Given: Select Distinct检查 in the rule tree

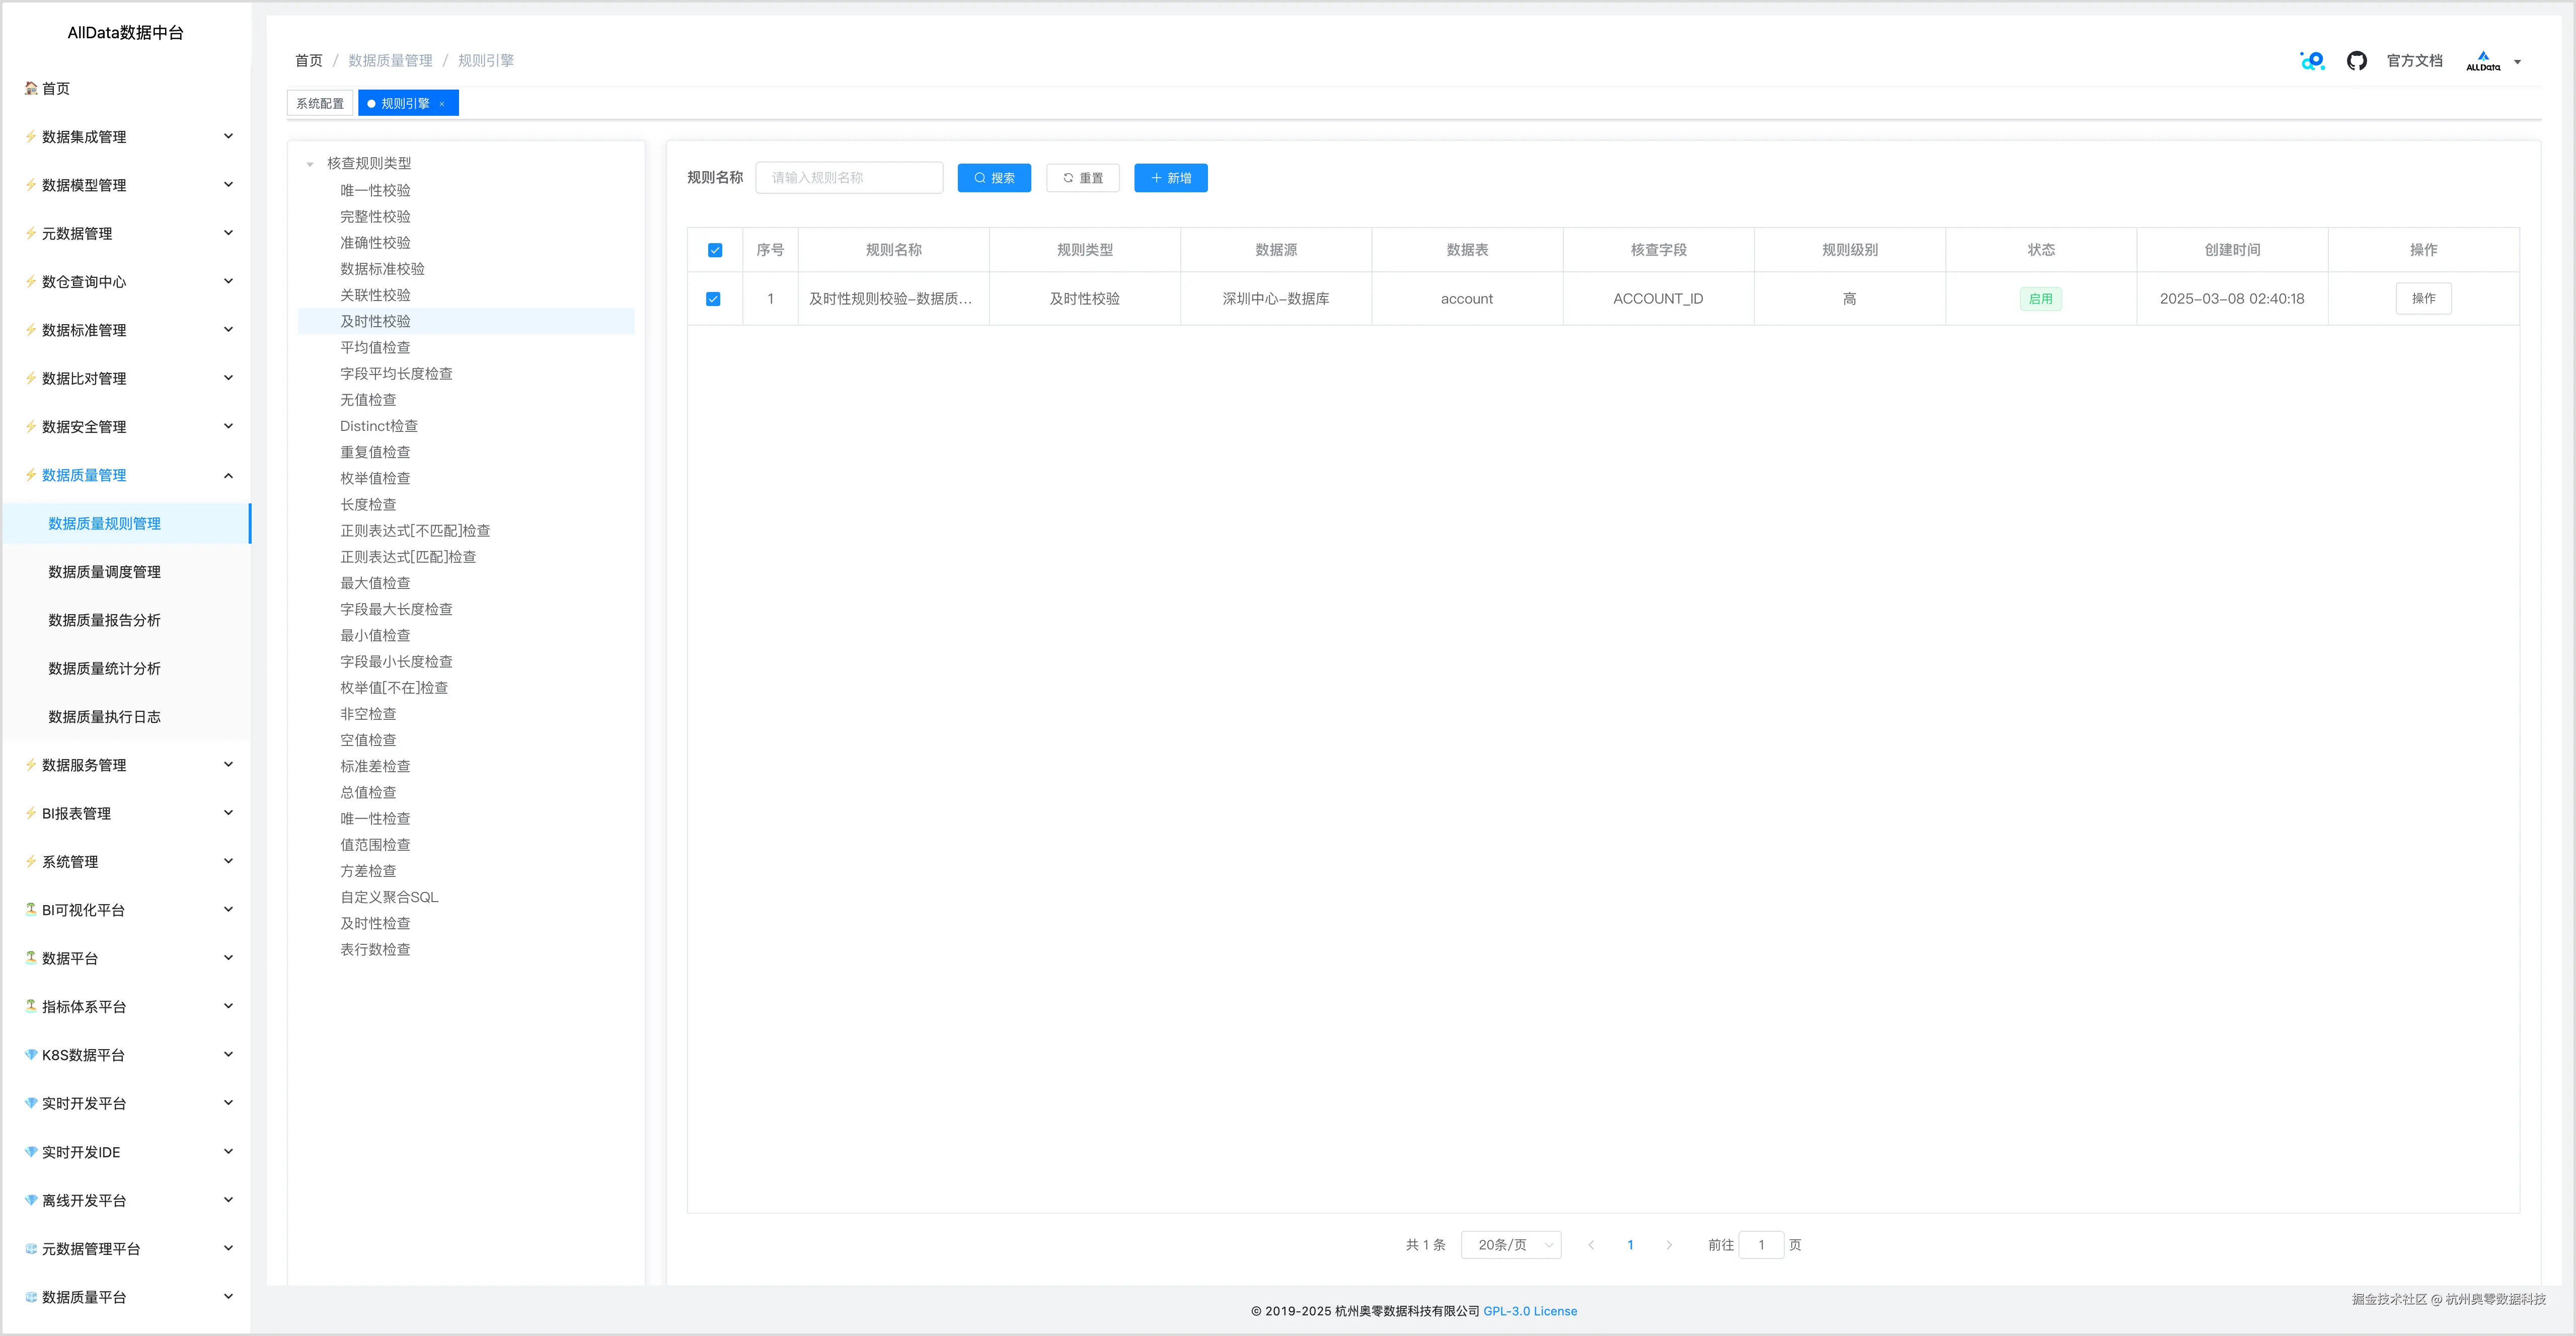Looking at the screenshot, I should point(379,426).
